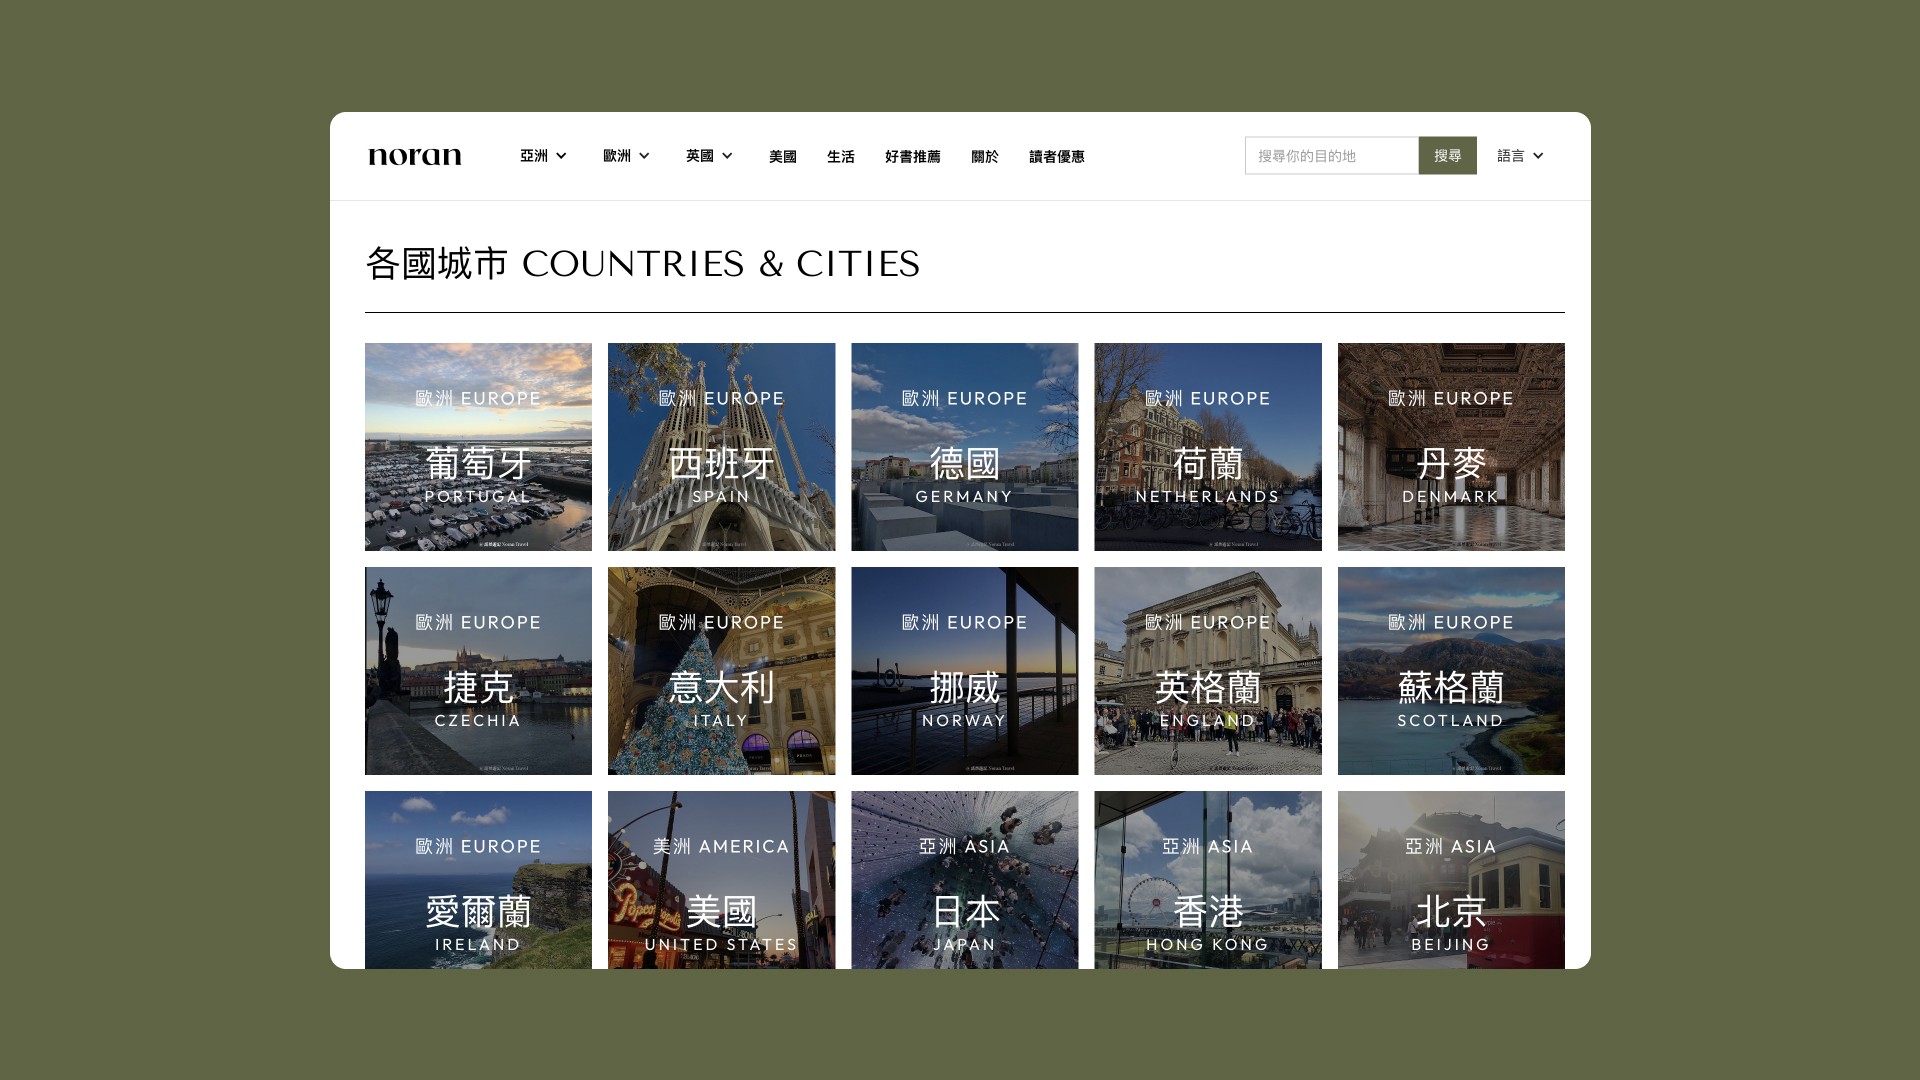Open the 生活 menu item

pyautogui.click(x=840, y=157)
